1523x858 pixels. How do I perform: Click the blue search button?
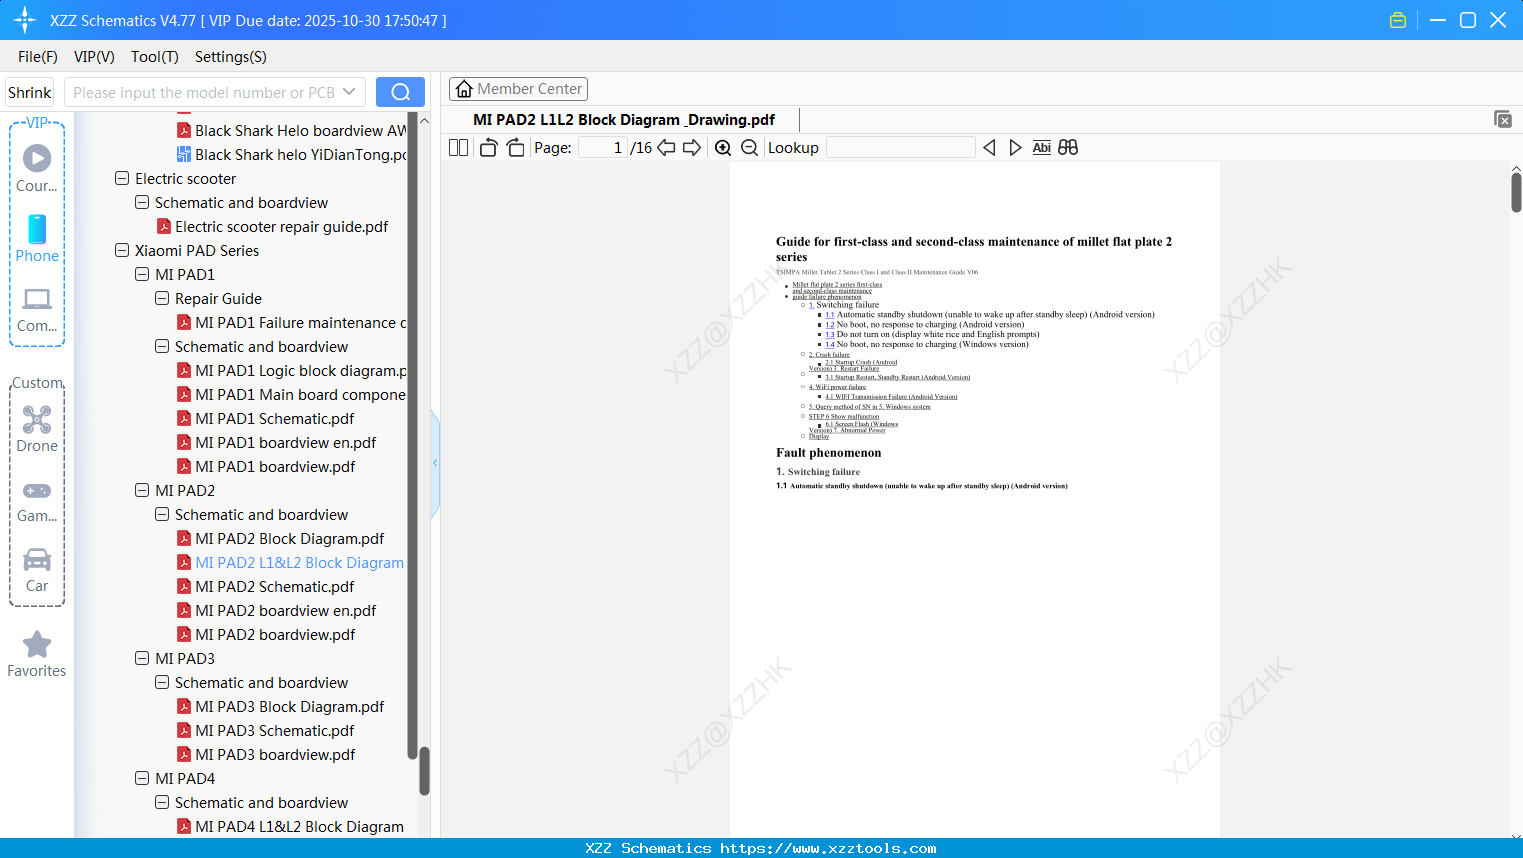[x=400, y=92]
